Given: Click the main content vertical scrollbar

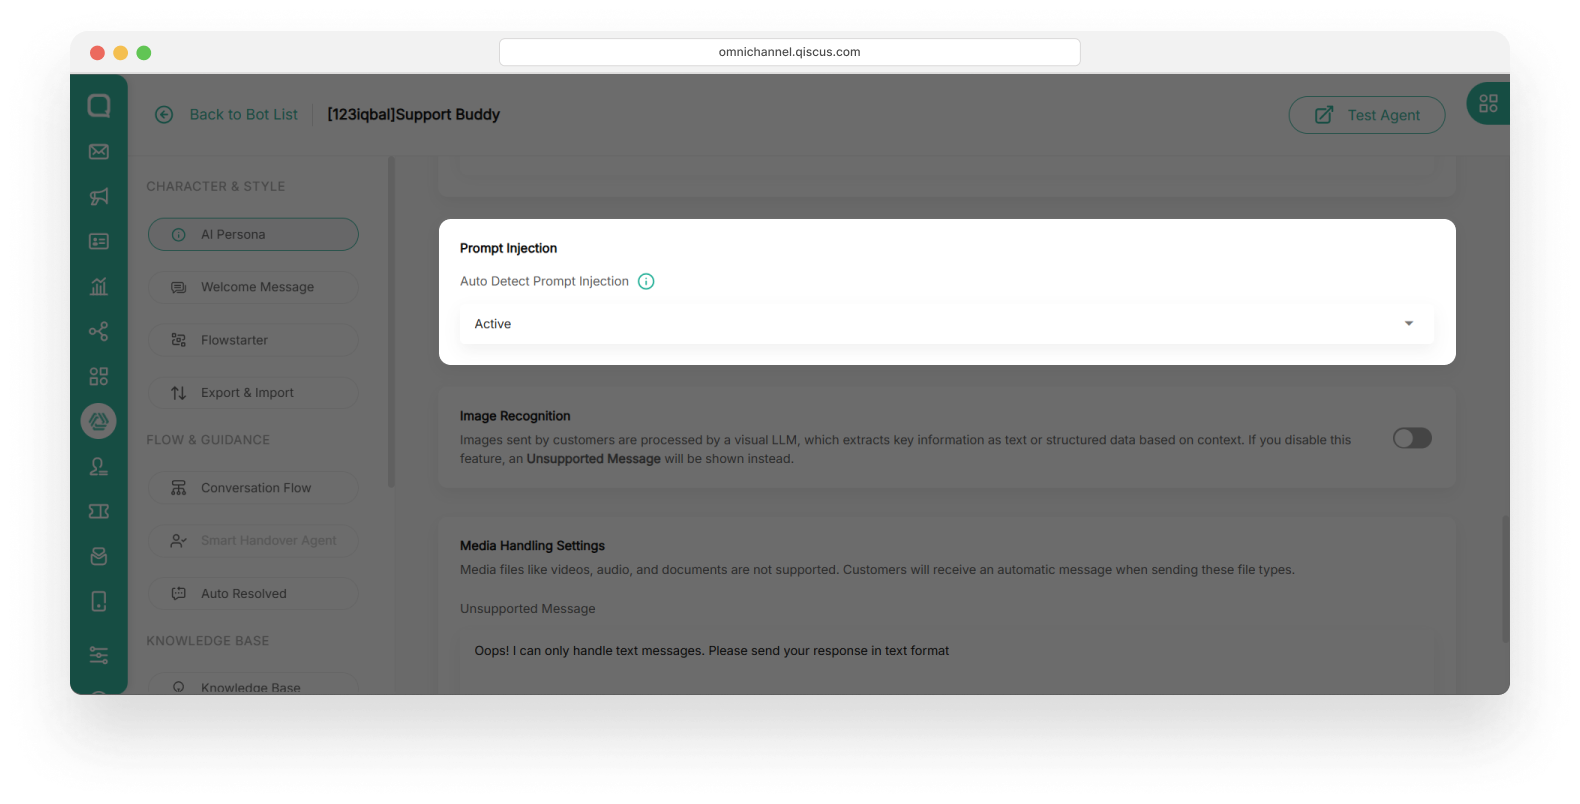Looking at the screenshot, I should [1505, 579].
